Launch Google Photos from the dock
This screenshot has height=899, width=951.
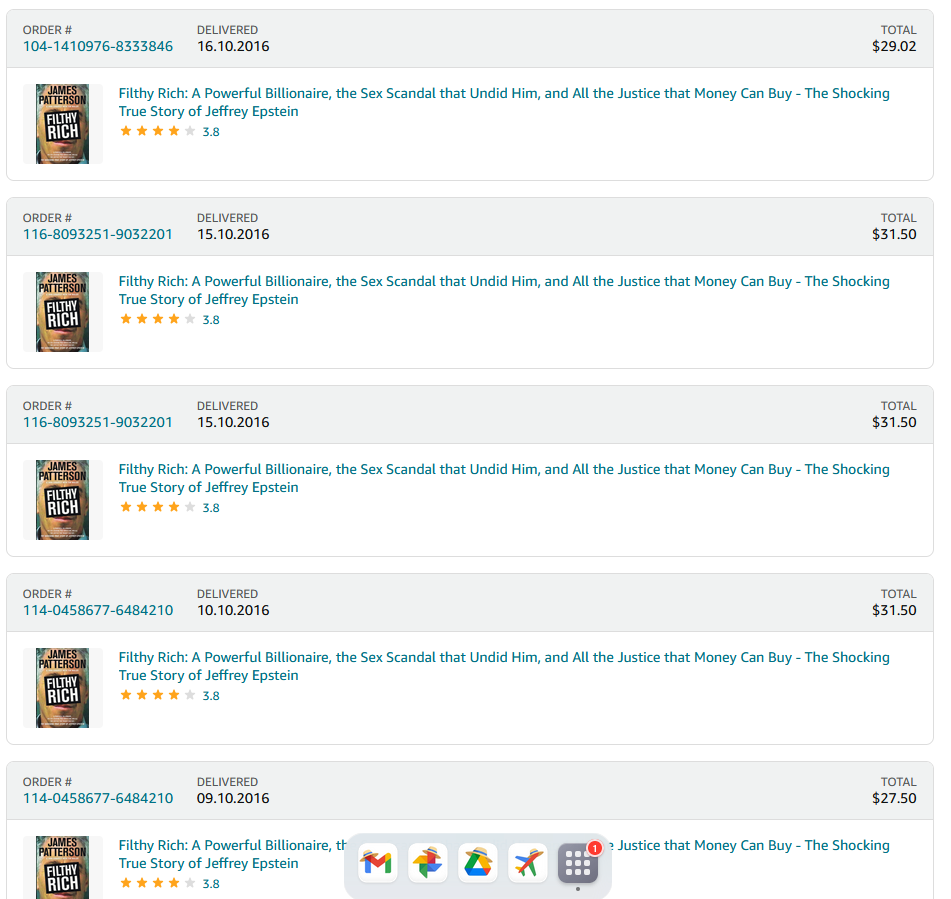[428, 862]
